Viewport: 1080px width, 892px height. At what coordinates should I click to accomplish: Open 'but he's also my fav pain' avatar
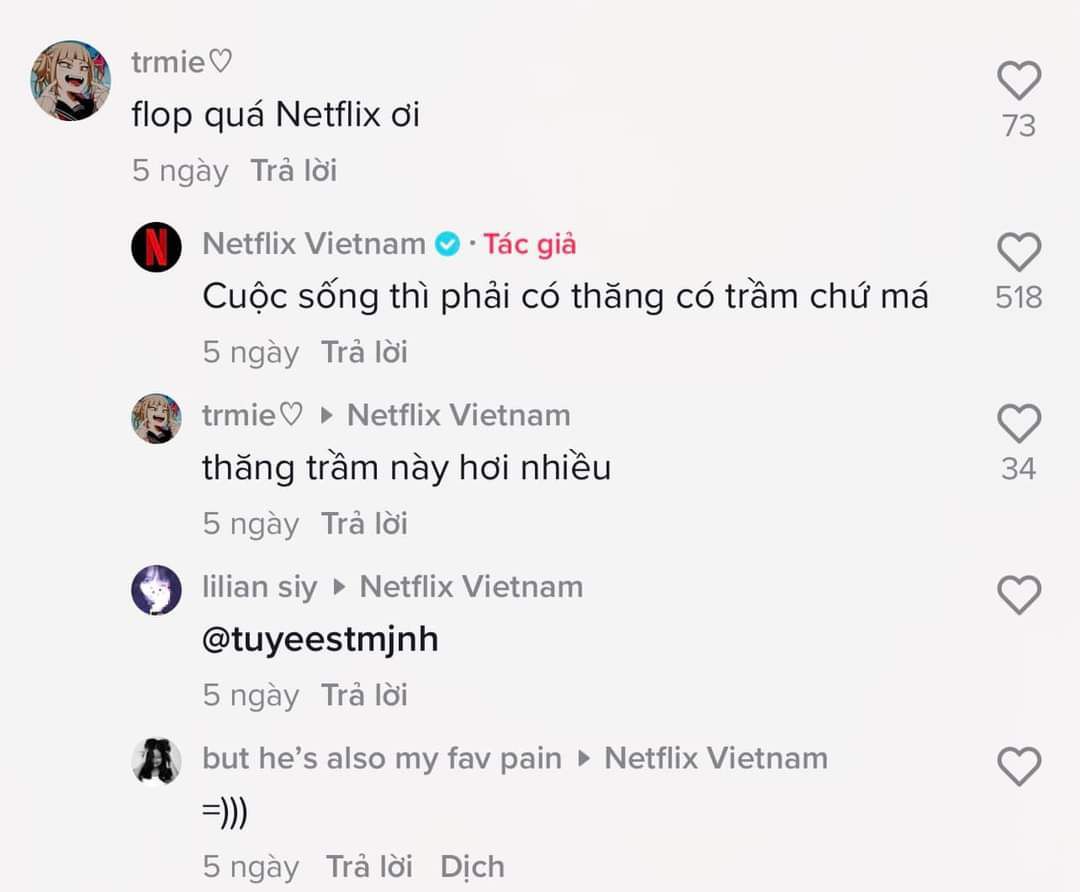tap(156, 762)
